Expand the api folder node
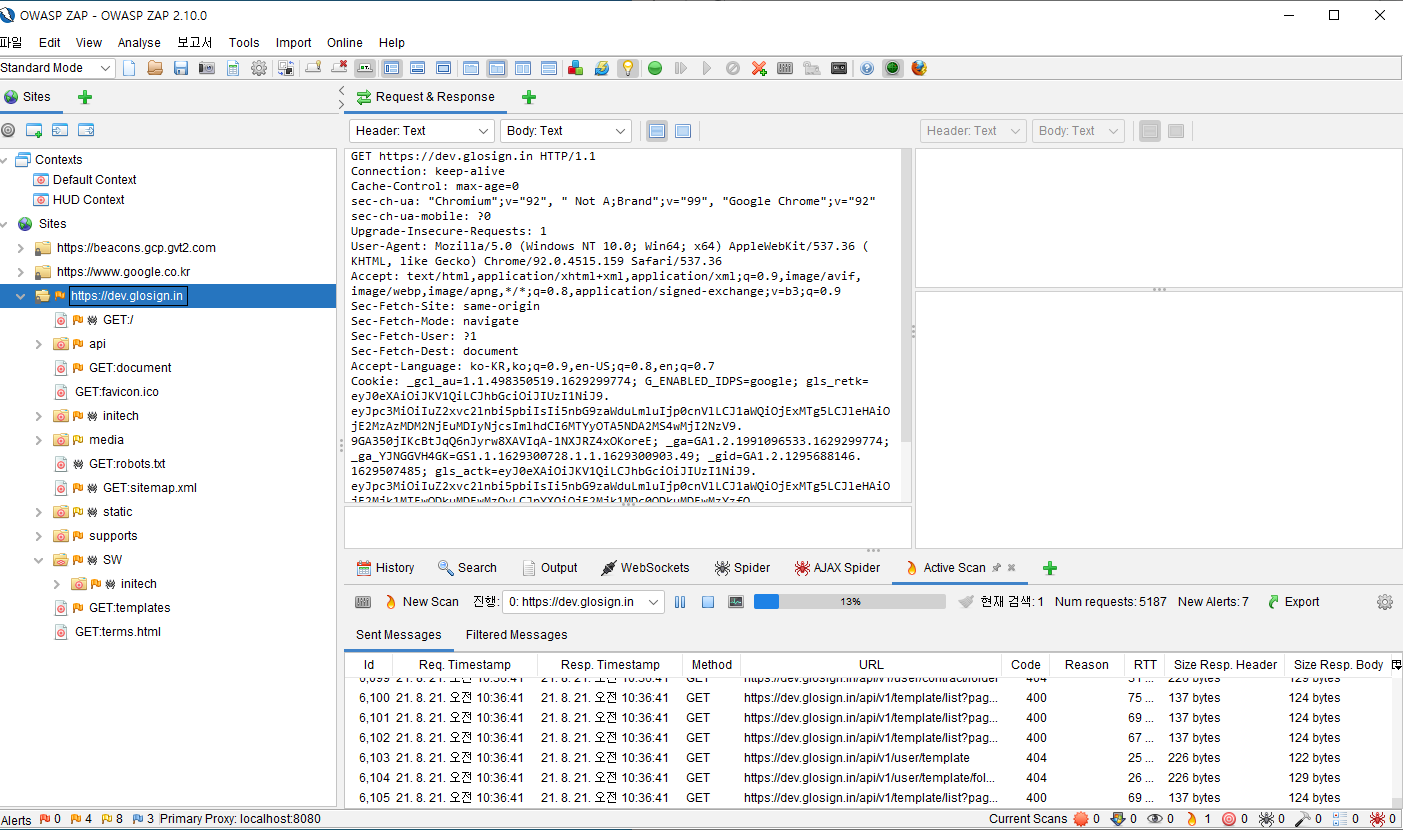Image resolution: width=1403 pixels, height=830 pixels. click(x=39, y=344)
